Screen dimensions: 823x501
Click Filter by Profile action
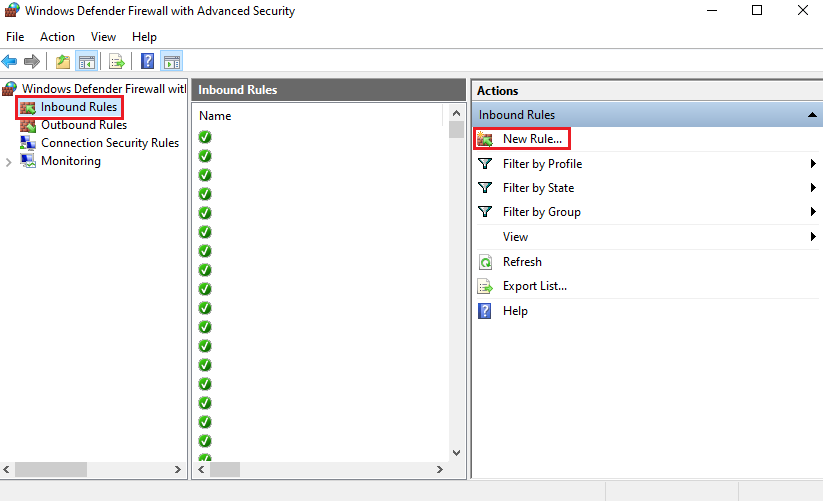tap(542, 164)
